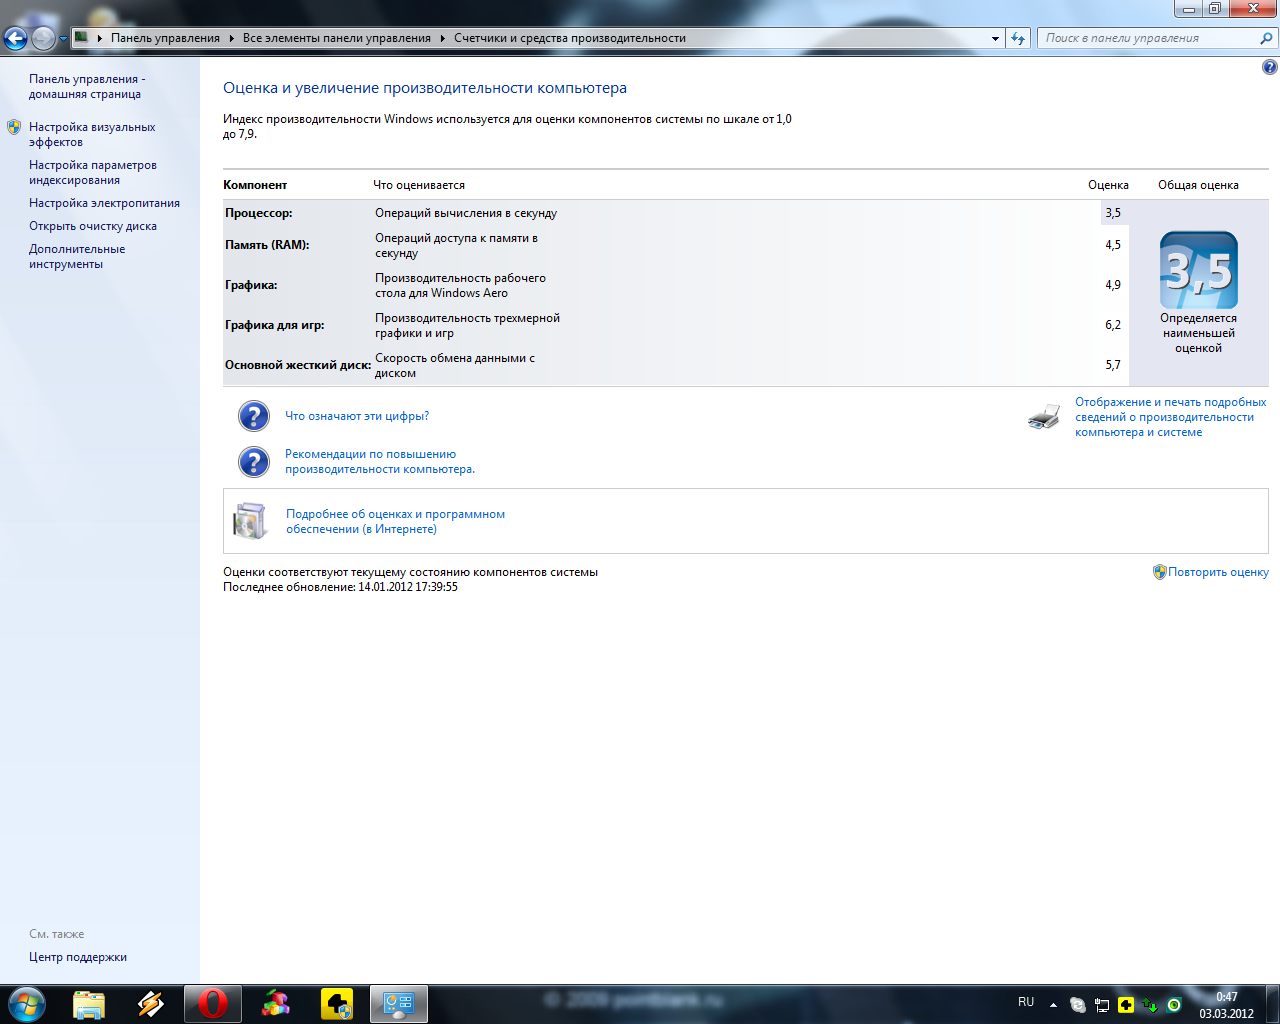Open 'Настройка параметров индексирования'
Image resolution: width=1280 pixels, height=1024 pixels.
(x=93, y=172)
